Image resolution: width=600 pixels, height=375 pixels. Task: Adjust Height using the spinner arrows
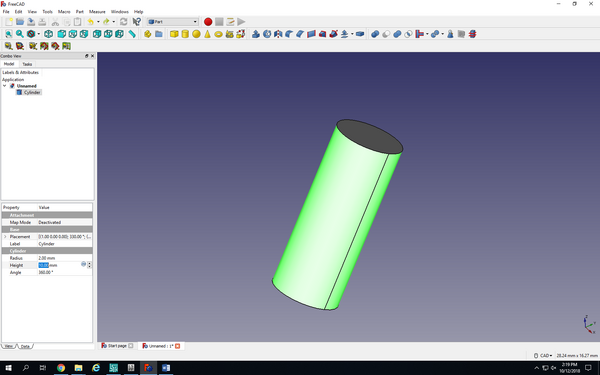point(90,265)
